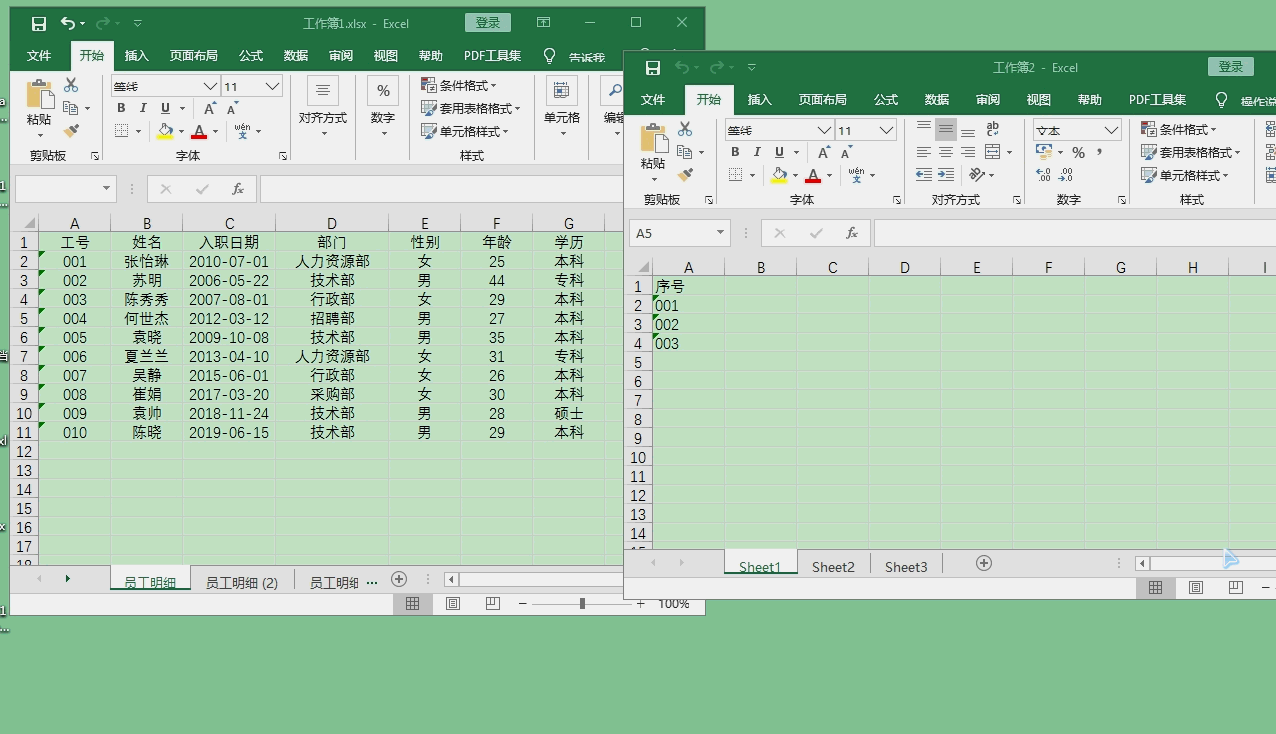Expand Name Box dropdown showing A5
Screen dimensions: 1276x734
[720, 233]
